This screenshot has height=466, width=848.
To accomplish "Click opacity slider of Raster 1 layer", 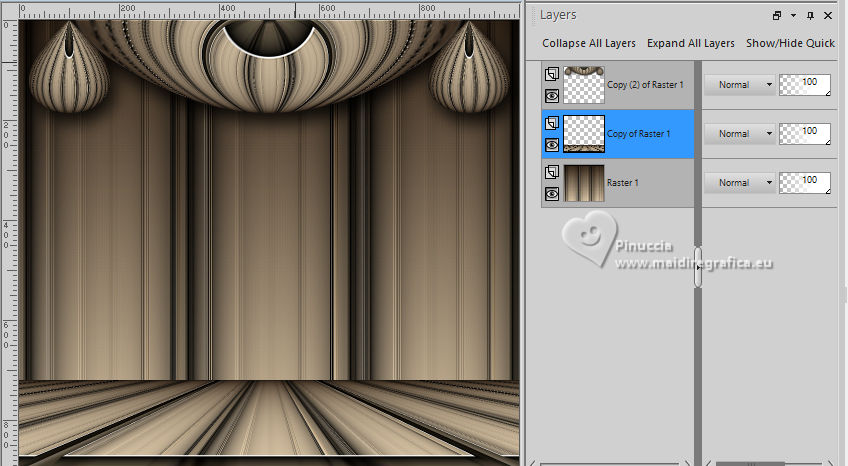I will point(805,183).
